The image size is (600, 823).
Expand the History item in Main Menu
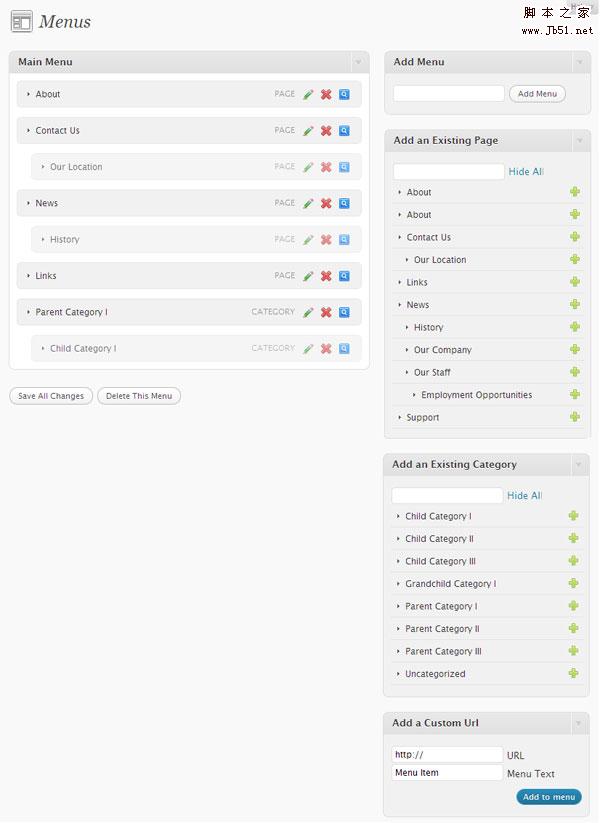(x=43, y=240)
